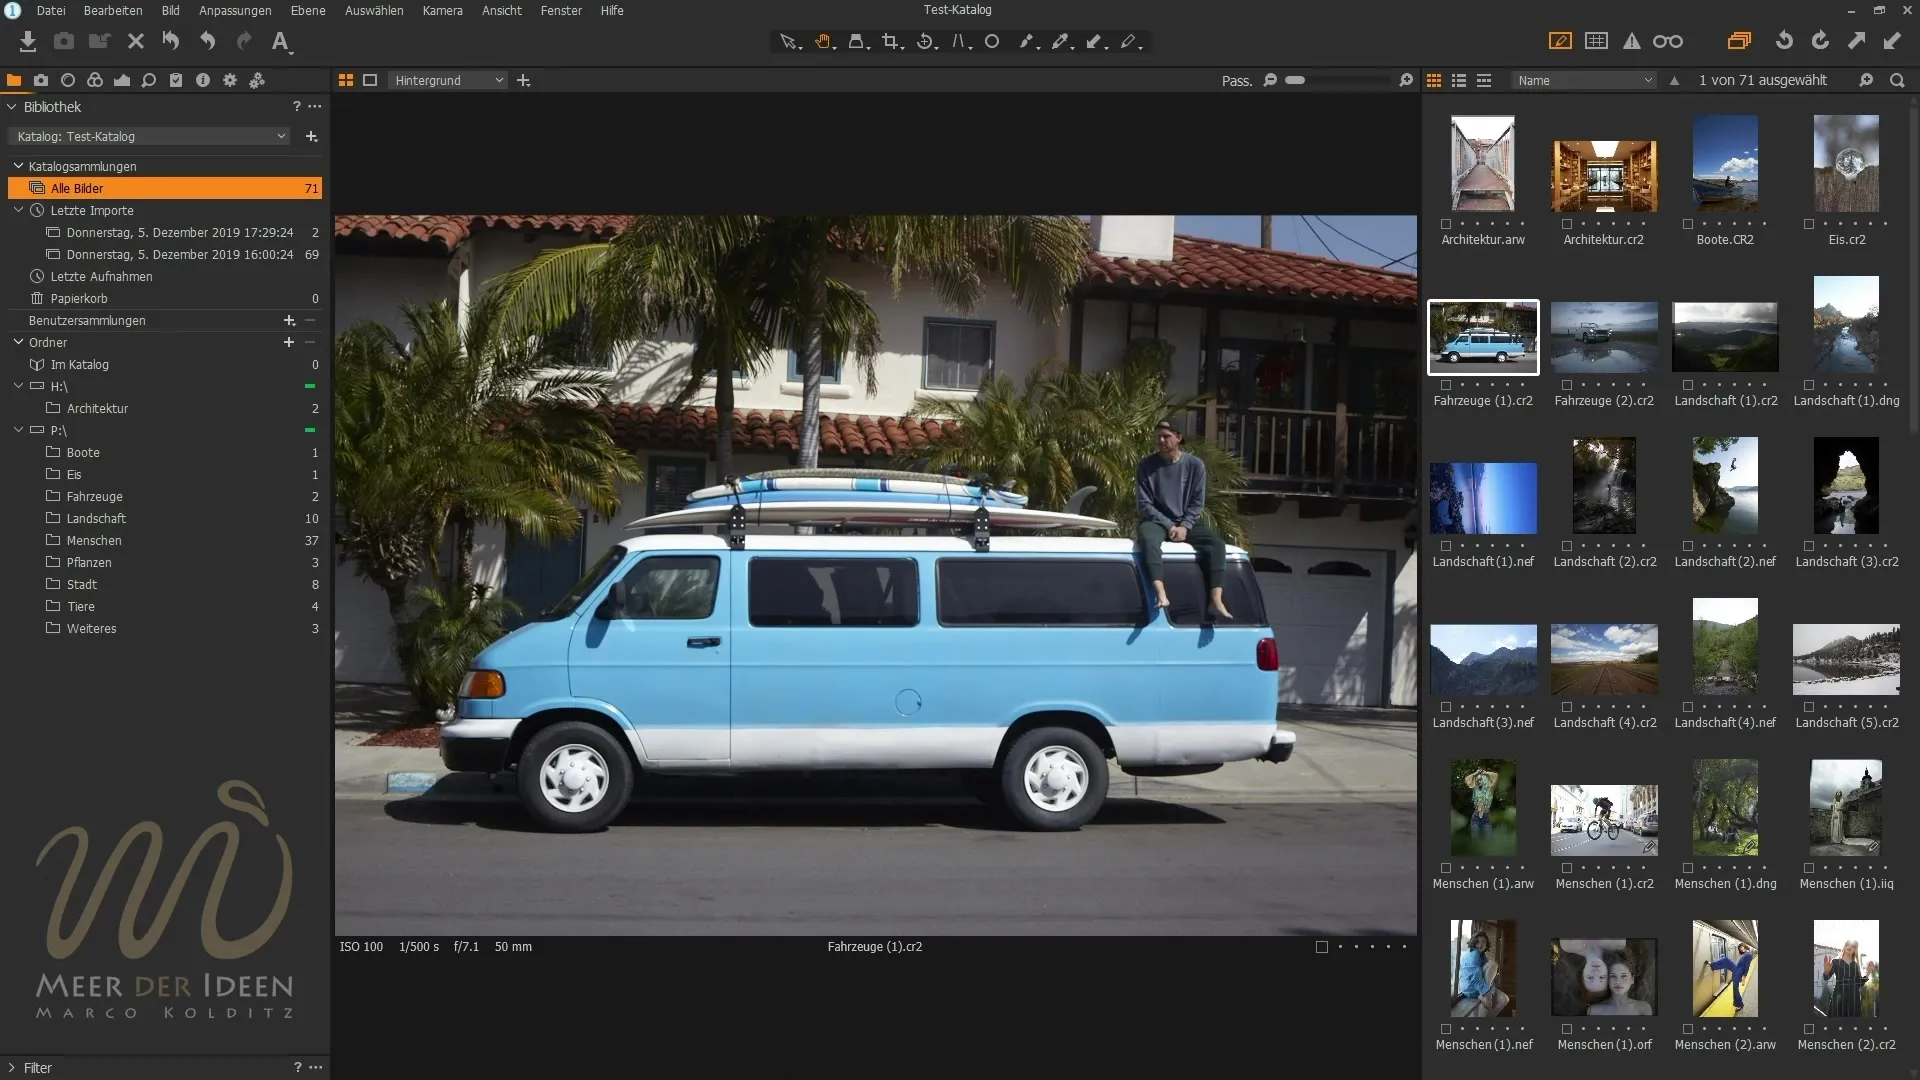This screenshot has width=1920, height=1080.
Task: Select the pan hand tool
Action: (823, 42)
